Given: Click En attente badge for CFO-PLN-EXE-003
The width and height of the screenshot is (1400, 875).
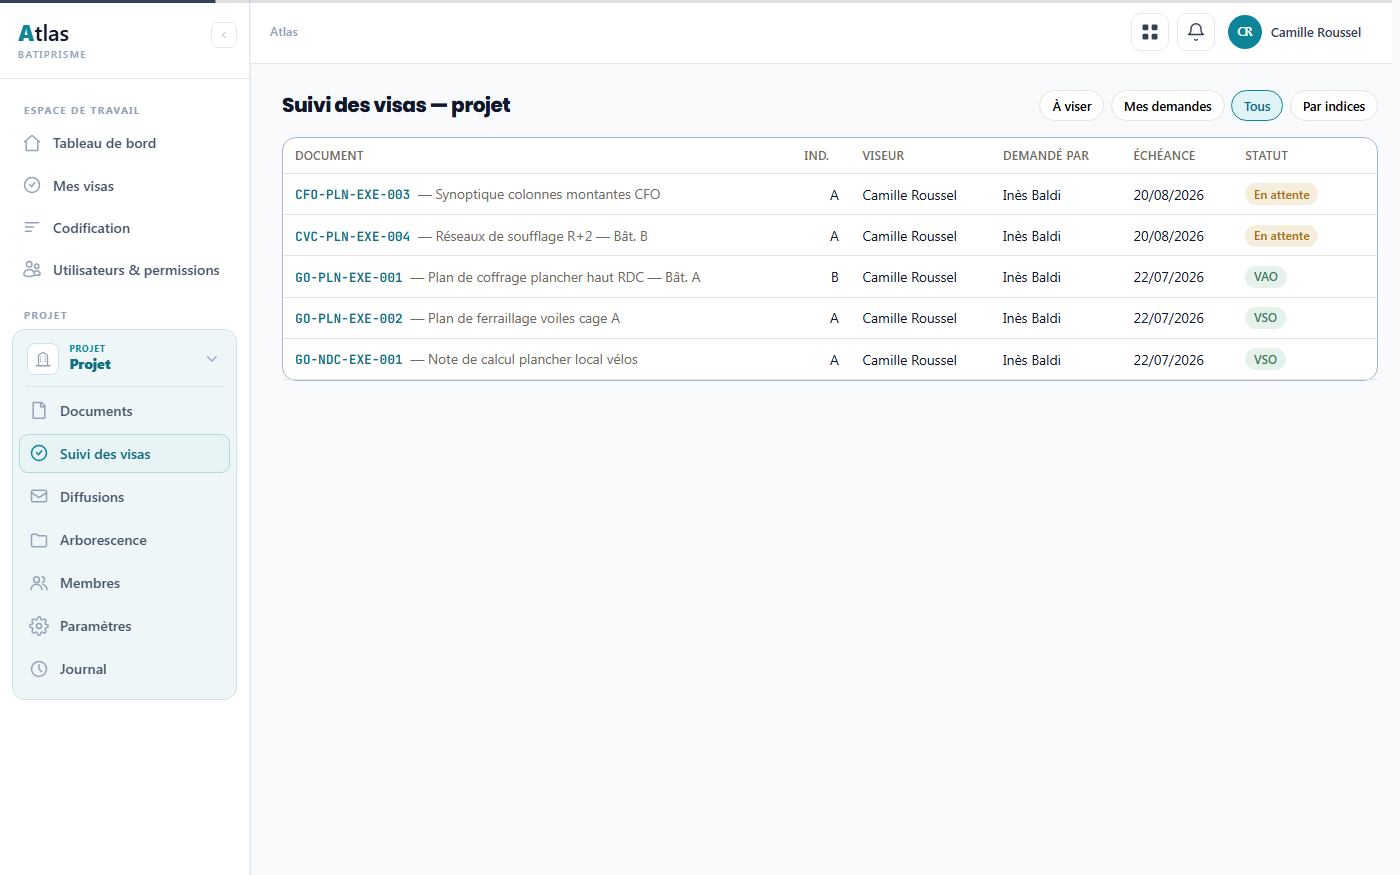Looking at the screenshot, I should point(1281,195).
